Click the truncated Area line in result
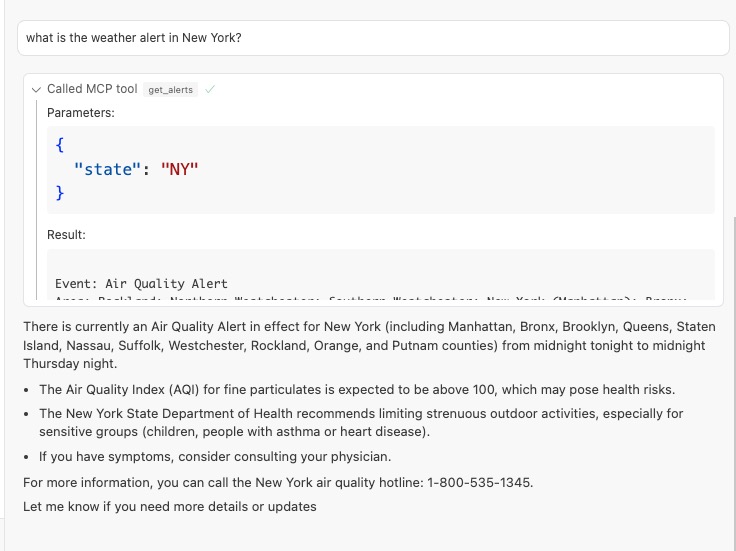This screenshot has height=551, width=736. [370, 298]
